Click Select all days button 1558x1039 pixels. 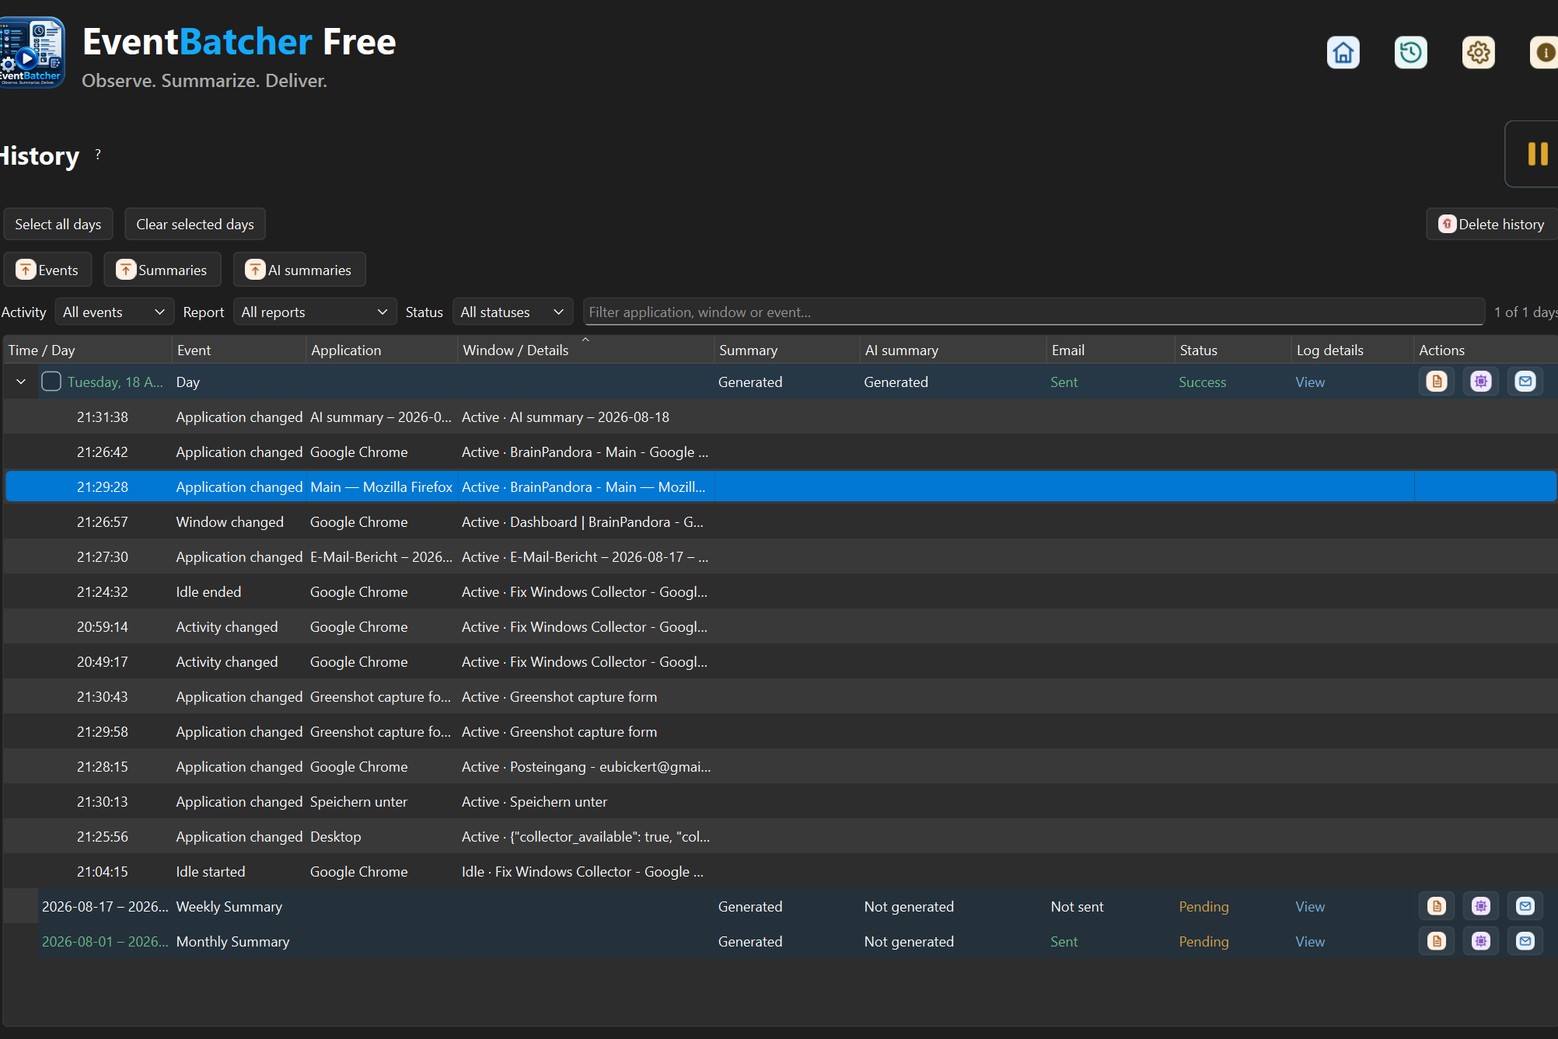58,224
